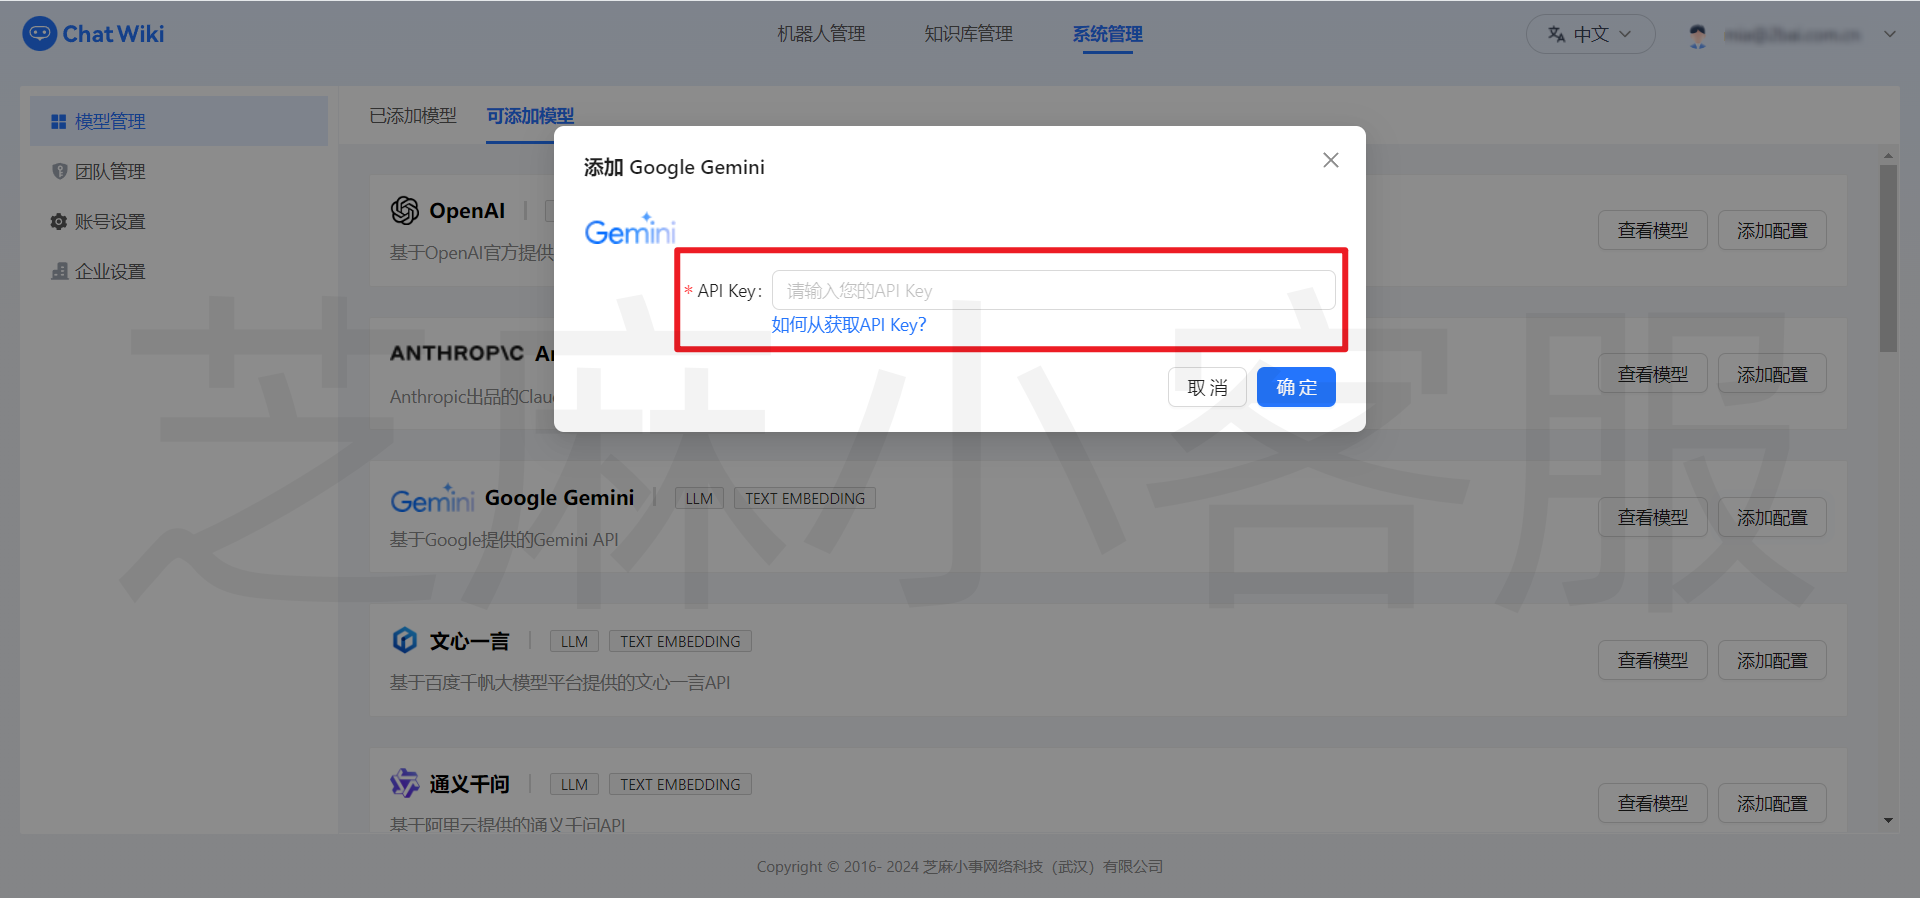The image size is (1920, 898).
Task: Close the 添加 Google Gemini dialog
Action: (x=1330, y=160)
